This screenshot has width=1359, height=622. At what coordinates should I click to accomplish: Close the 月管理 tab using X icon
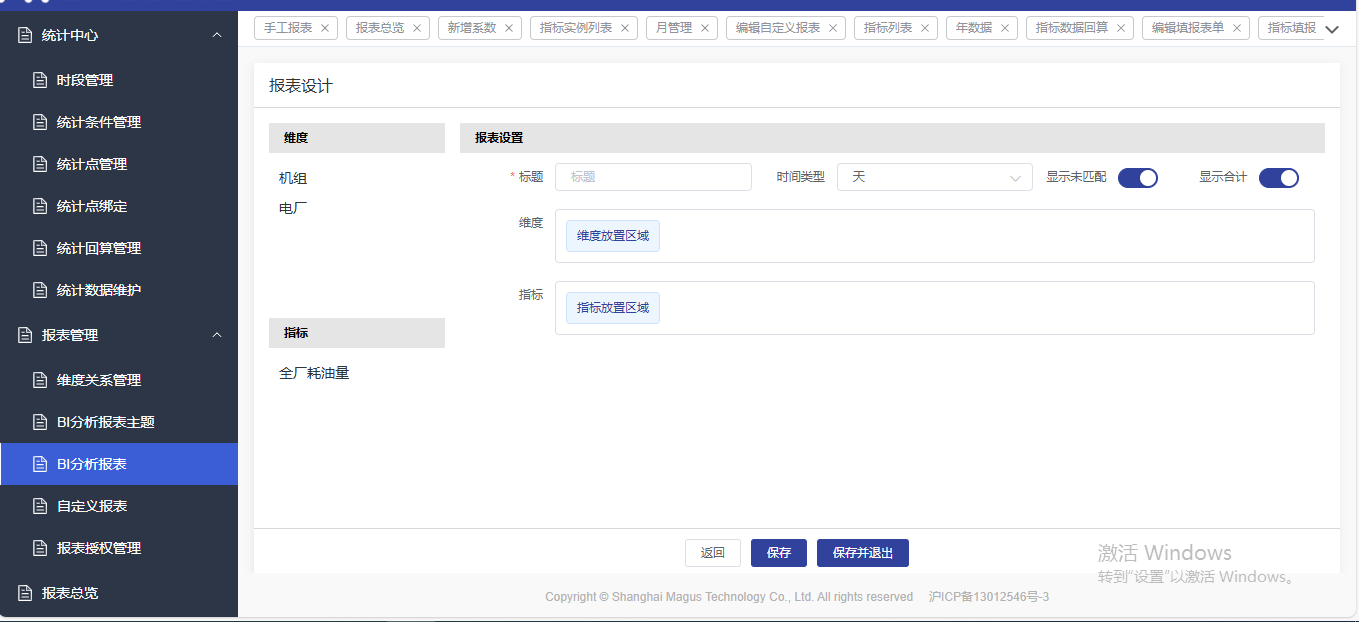pyautogui.click(x=705, y=28)
